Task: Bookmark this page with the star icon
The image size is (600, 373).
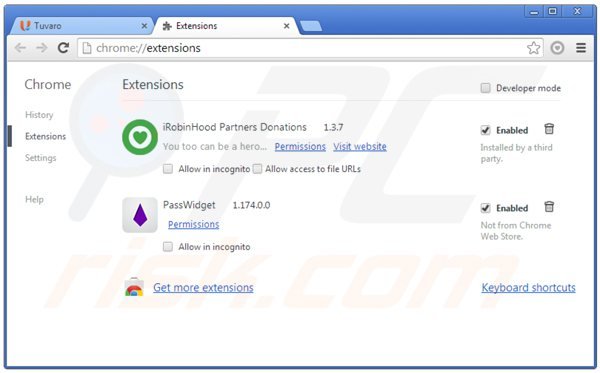Action: (x=533, y=48)
